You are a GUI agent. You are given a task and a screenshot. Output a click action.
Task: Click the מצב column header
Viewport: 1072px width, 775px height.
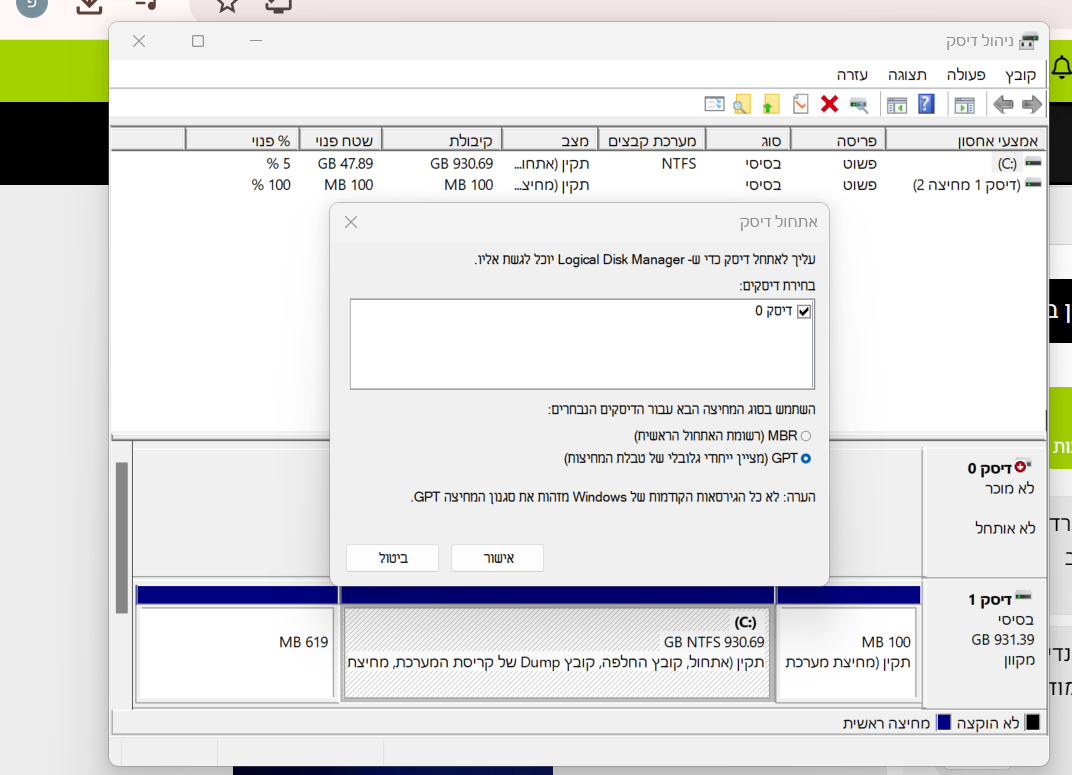coord(550,141)
